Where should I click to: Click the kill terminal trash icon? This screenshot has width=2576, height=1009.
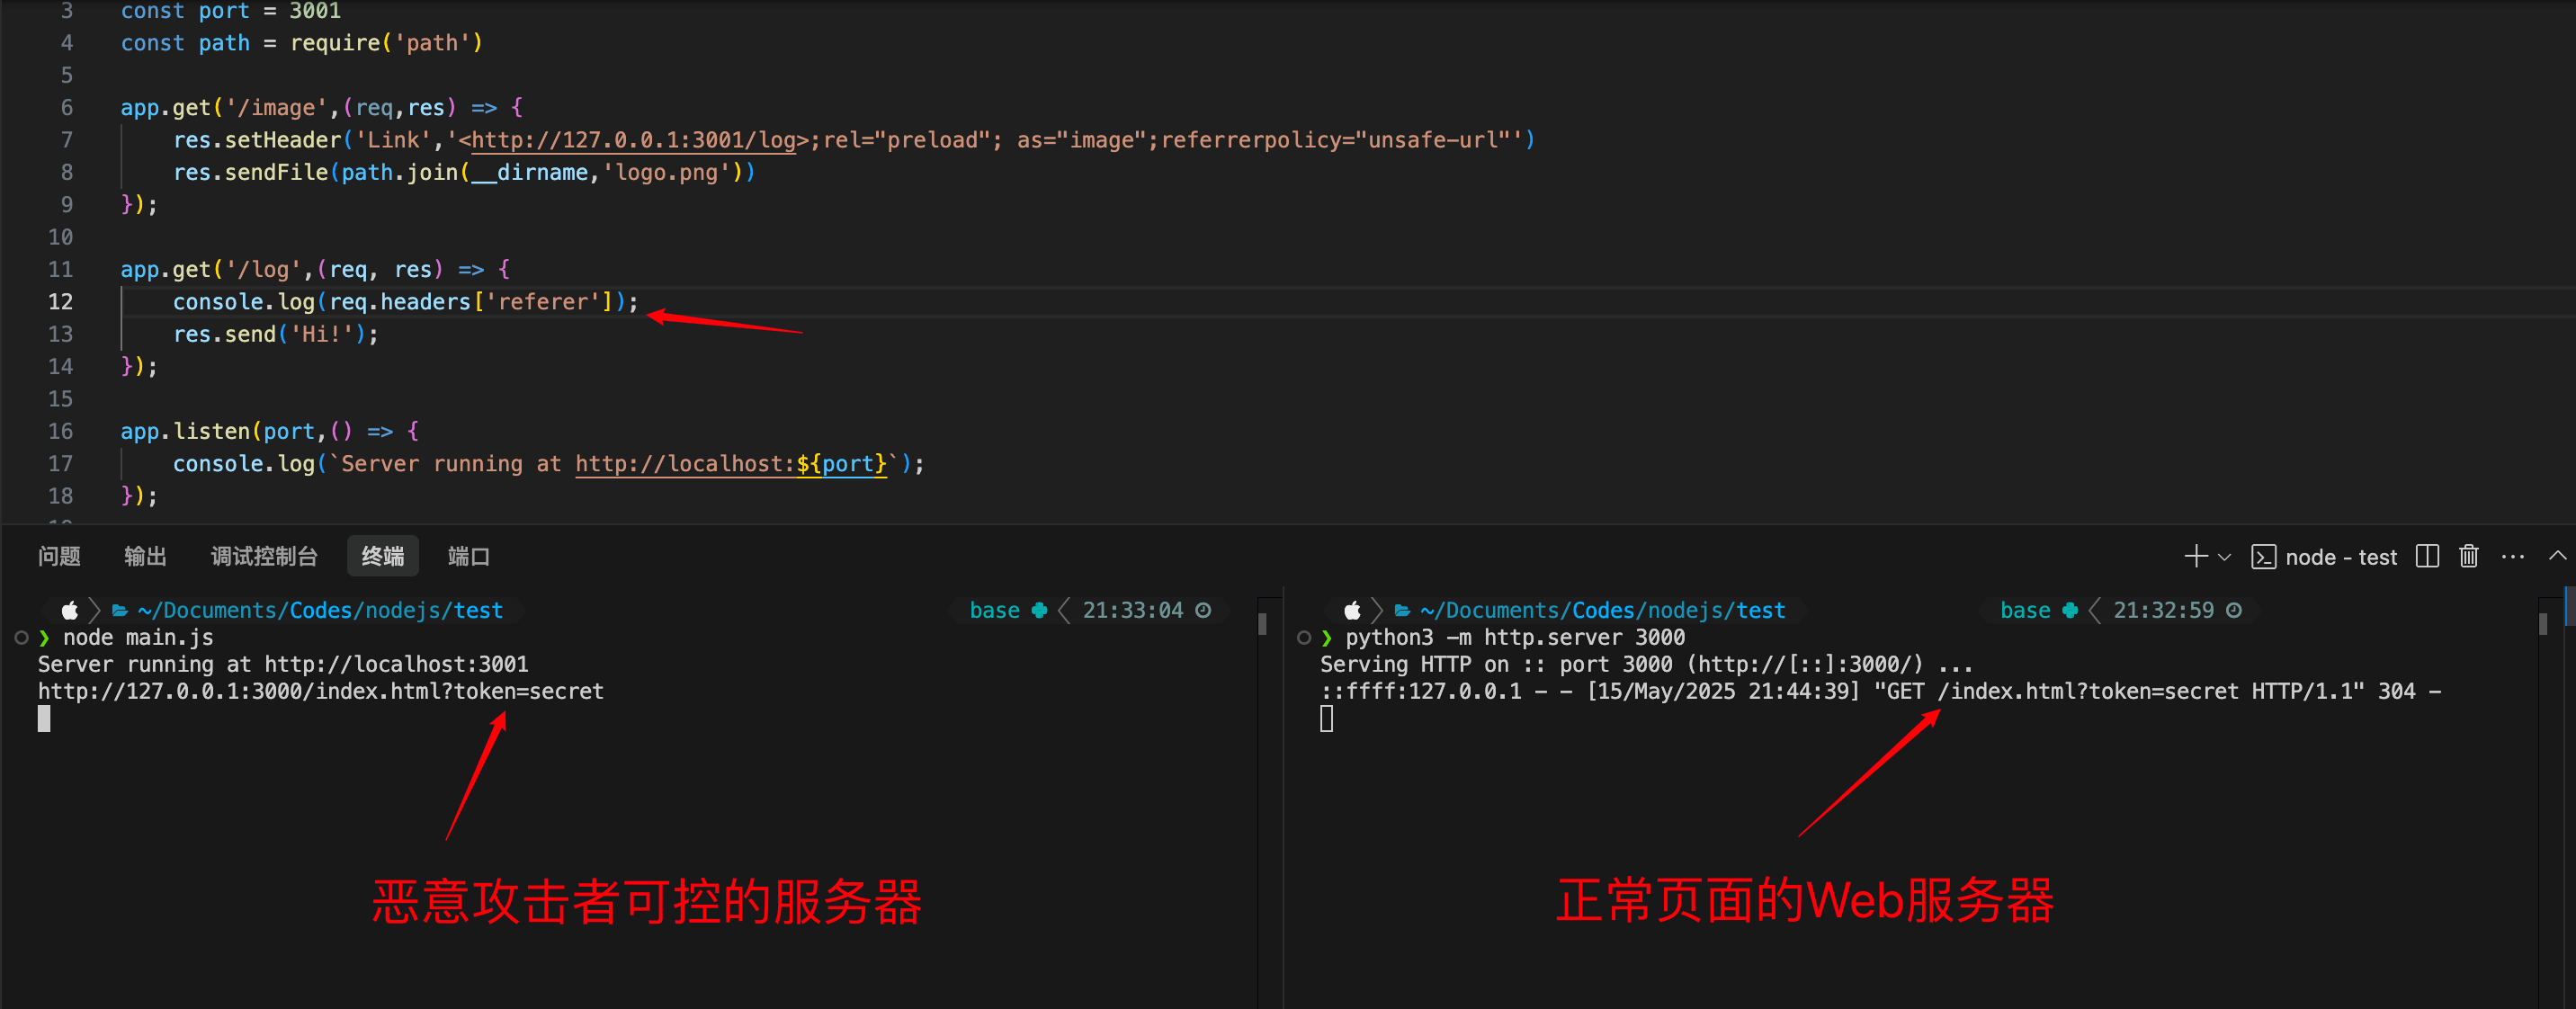point(2468,557)
